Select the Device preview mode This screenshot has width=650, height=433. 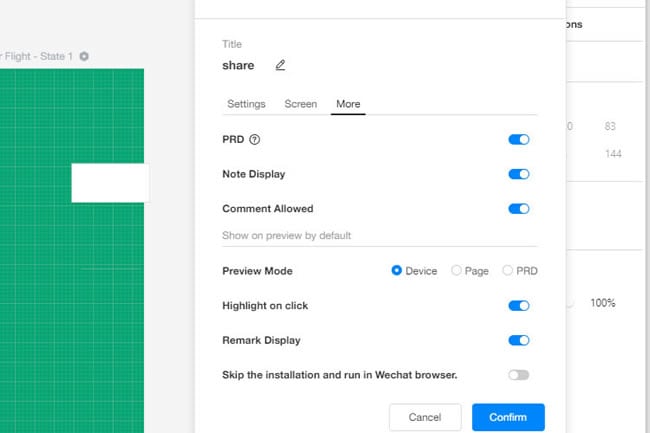pyautogui.click(x=396, y=271)
